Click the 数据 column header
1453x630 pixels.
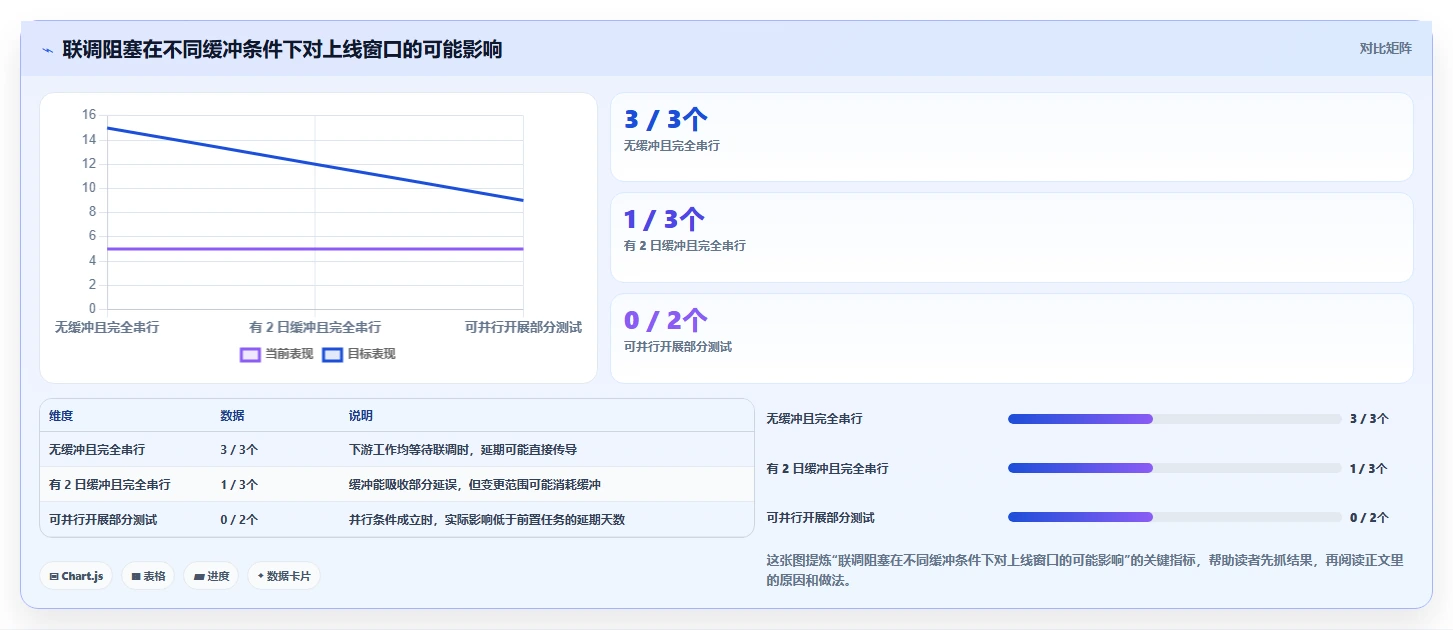[x=232, y=416]
